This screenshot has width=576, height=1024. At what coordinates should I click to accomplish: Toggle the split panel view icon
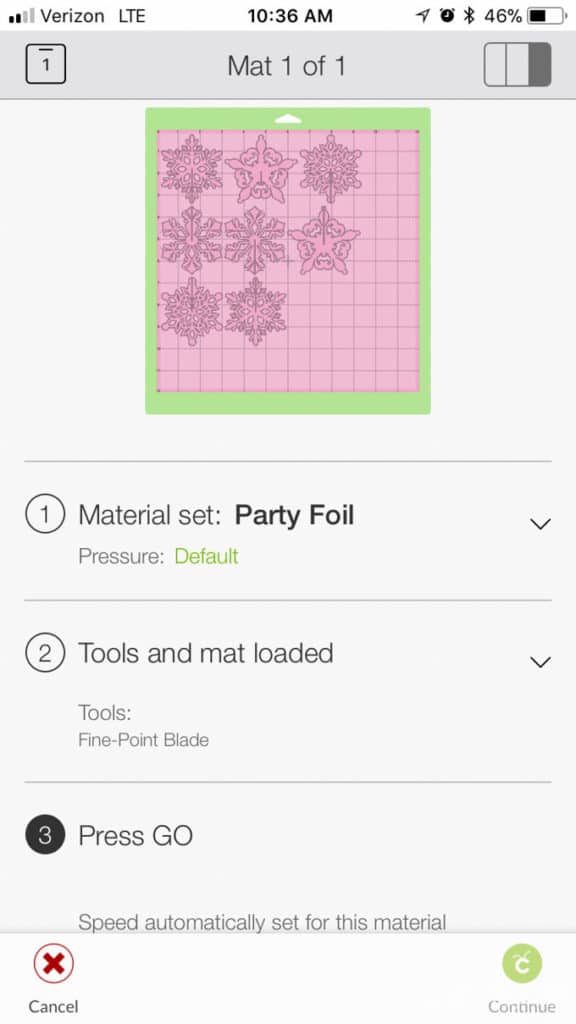[517, 65]
